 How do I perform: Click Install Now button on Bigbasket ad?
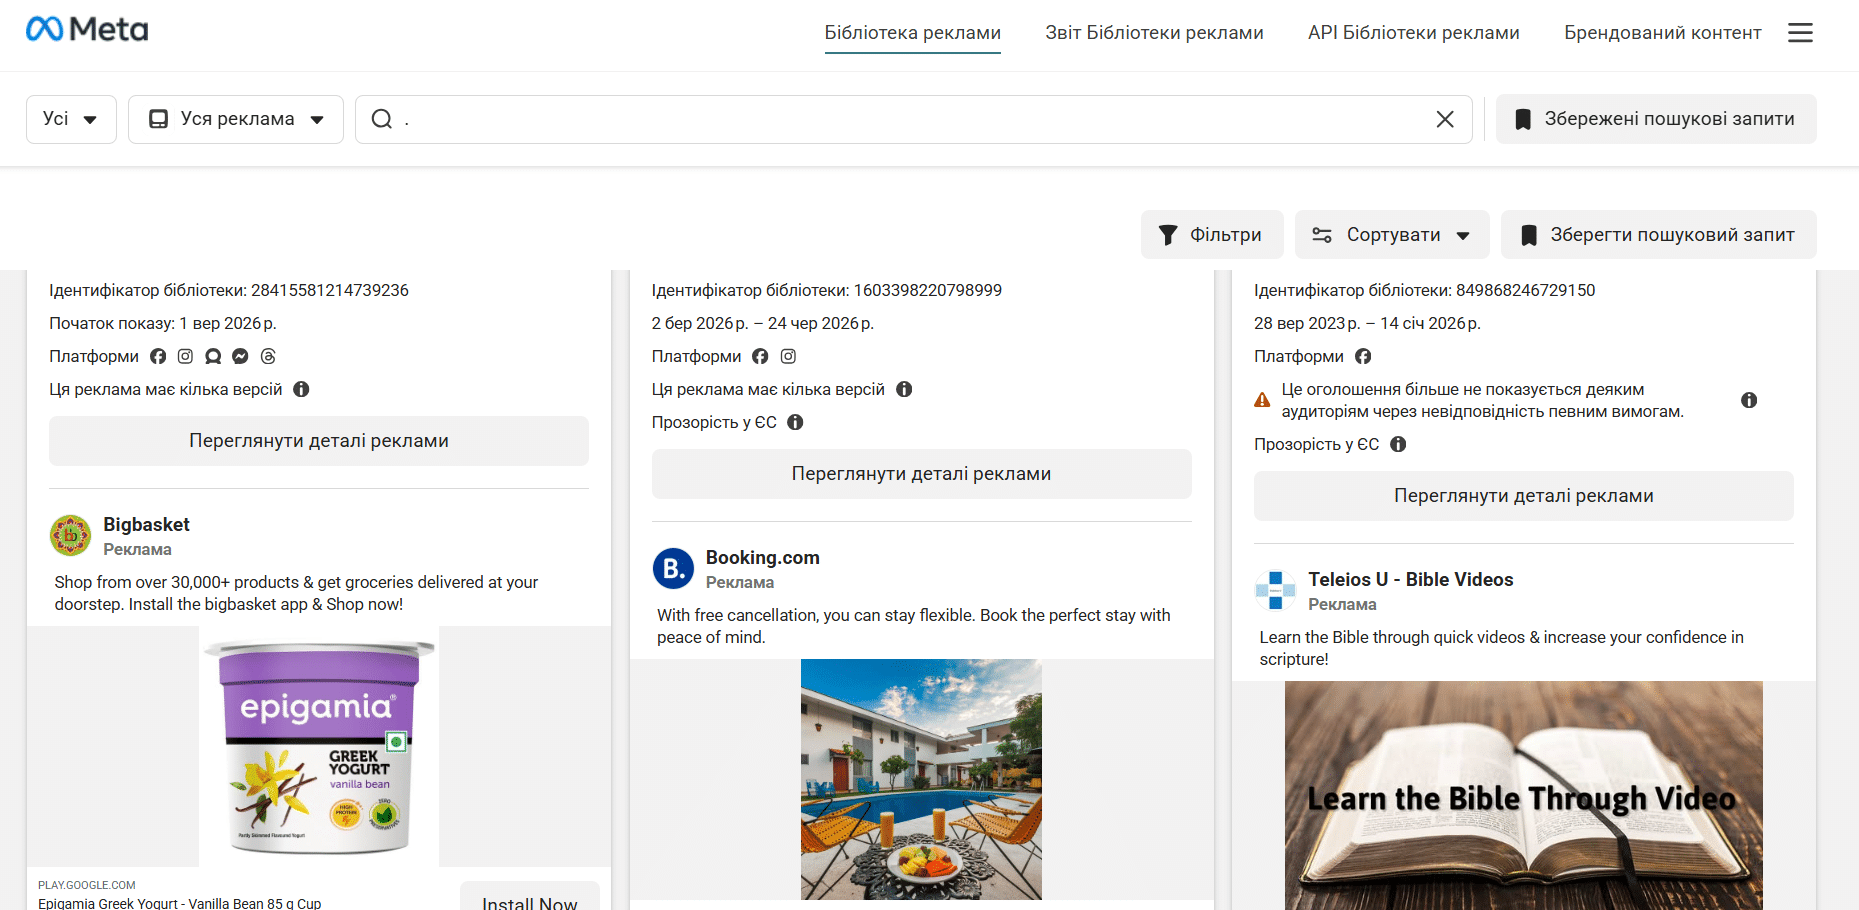pyautogui.click(x=530, y=898)
